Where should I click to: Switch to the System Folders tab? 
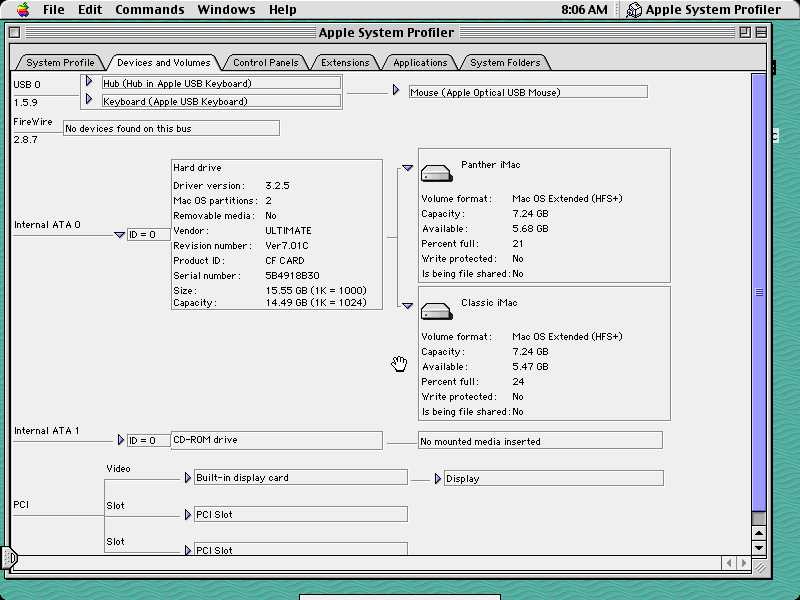coord(505,63)
